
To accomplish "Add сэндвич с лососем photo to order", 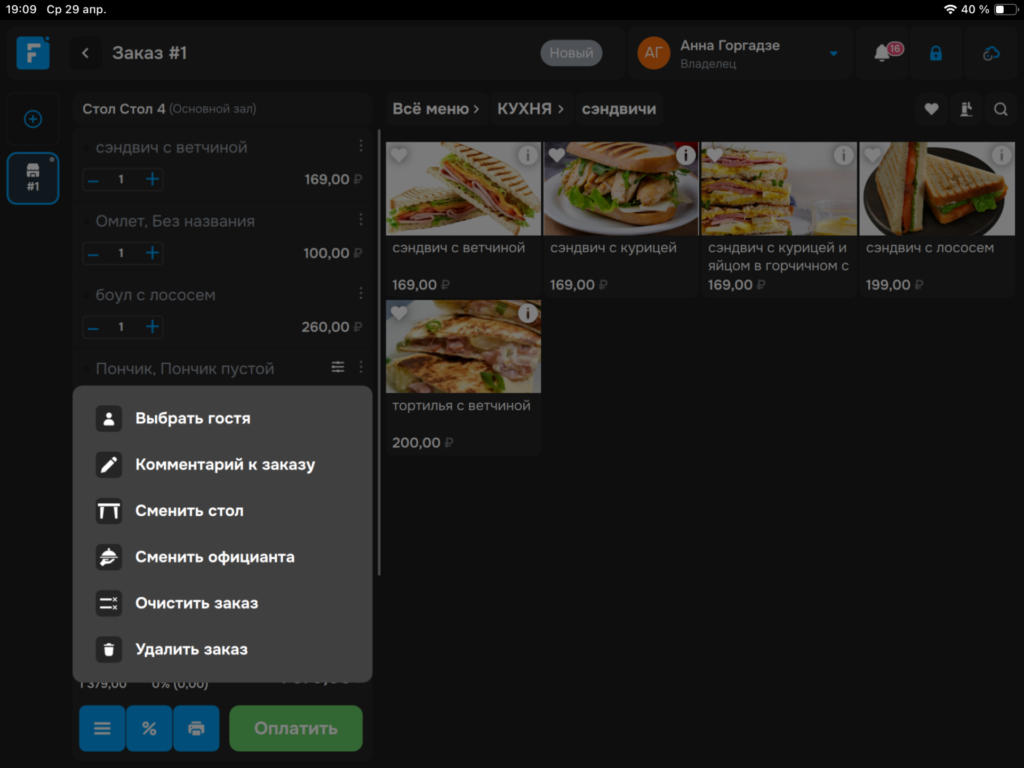I will [x=936, y=189].
